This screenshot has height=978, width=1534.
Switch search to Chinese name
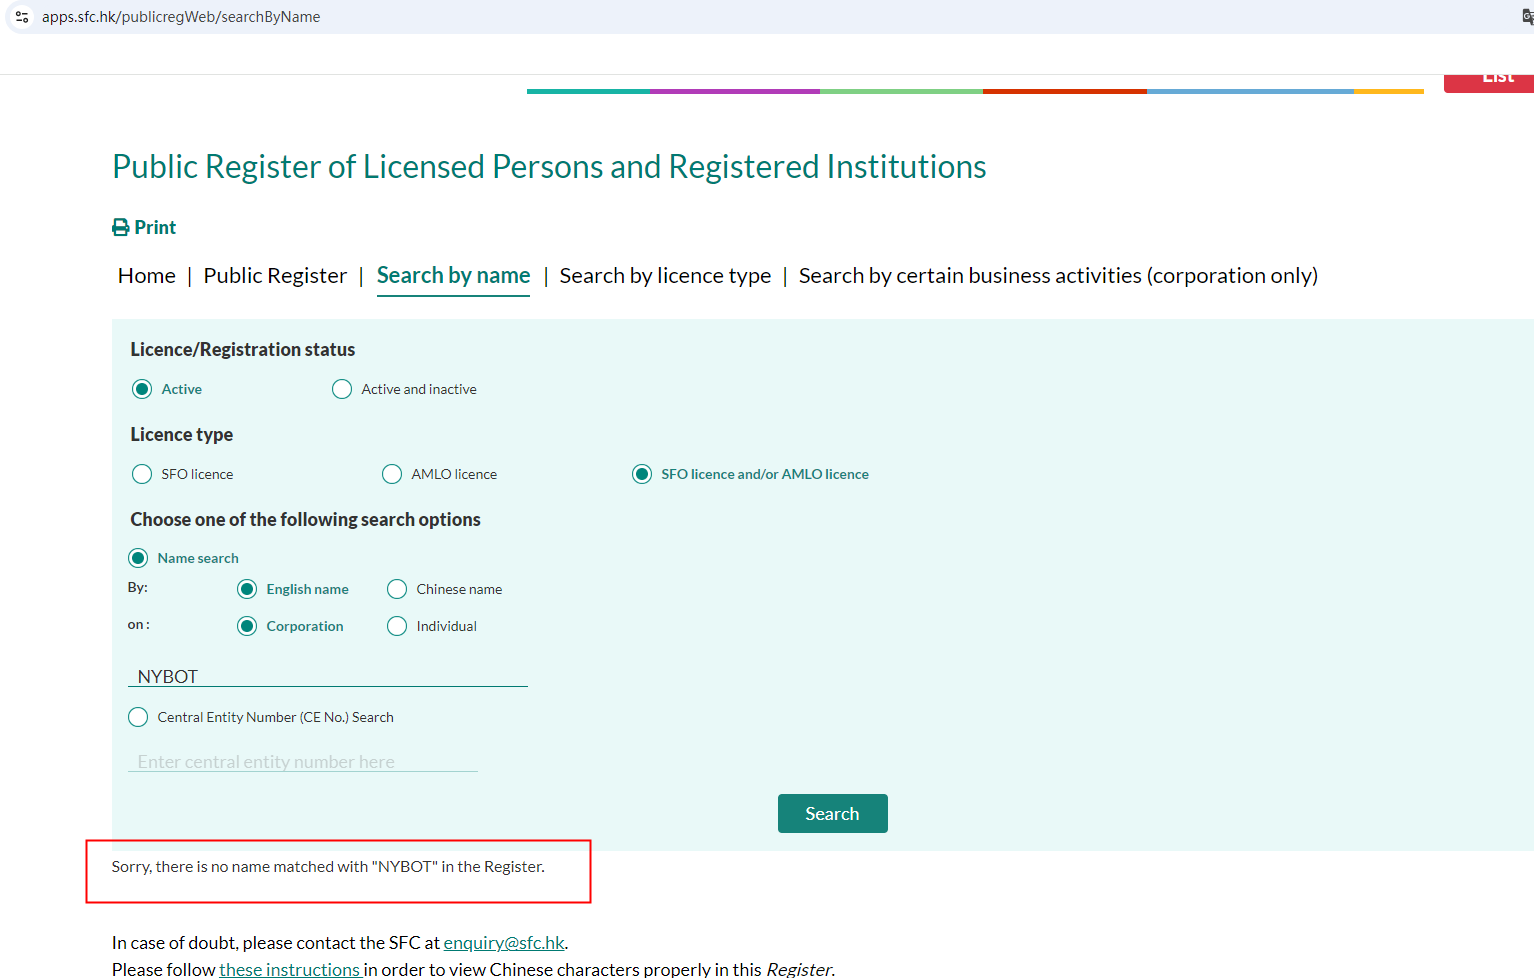click(397, 589)
